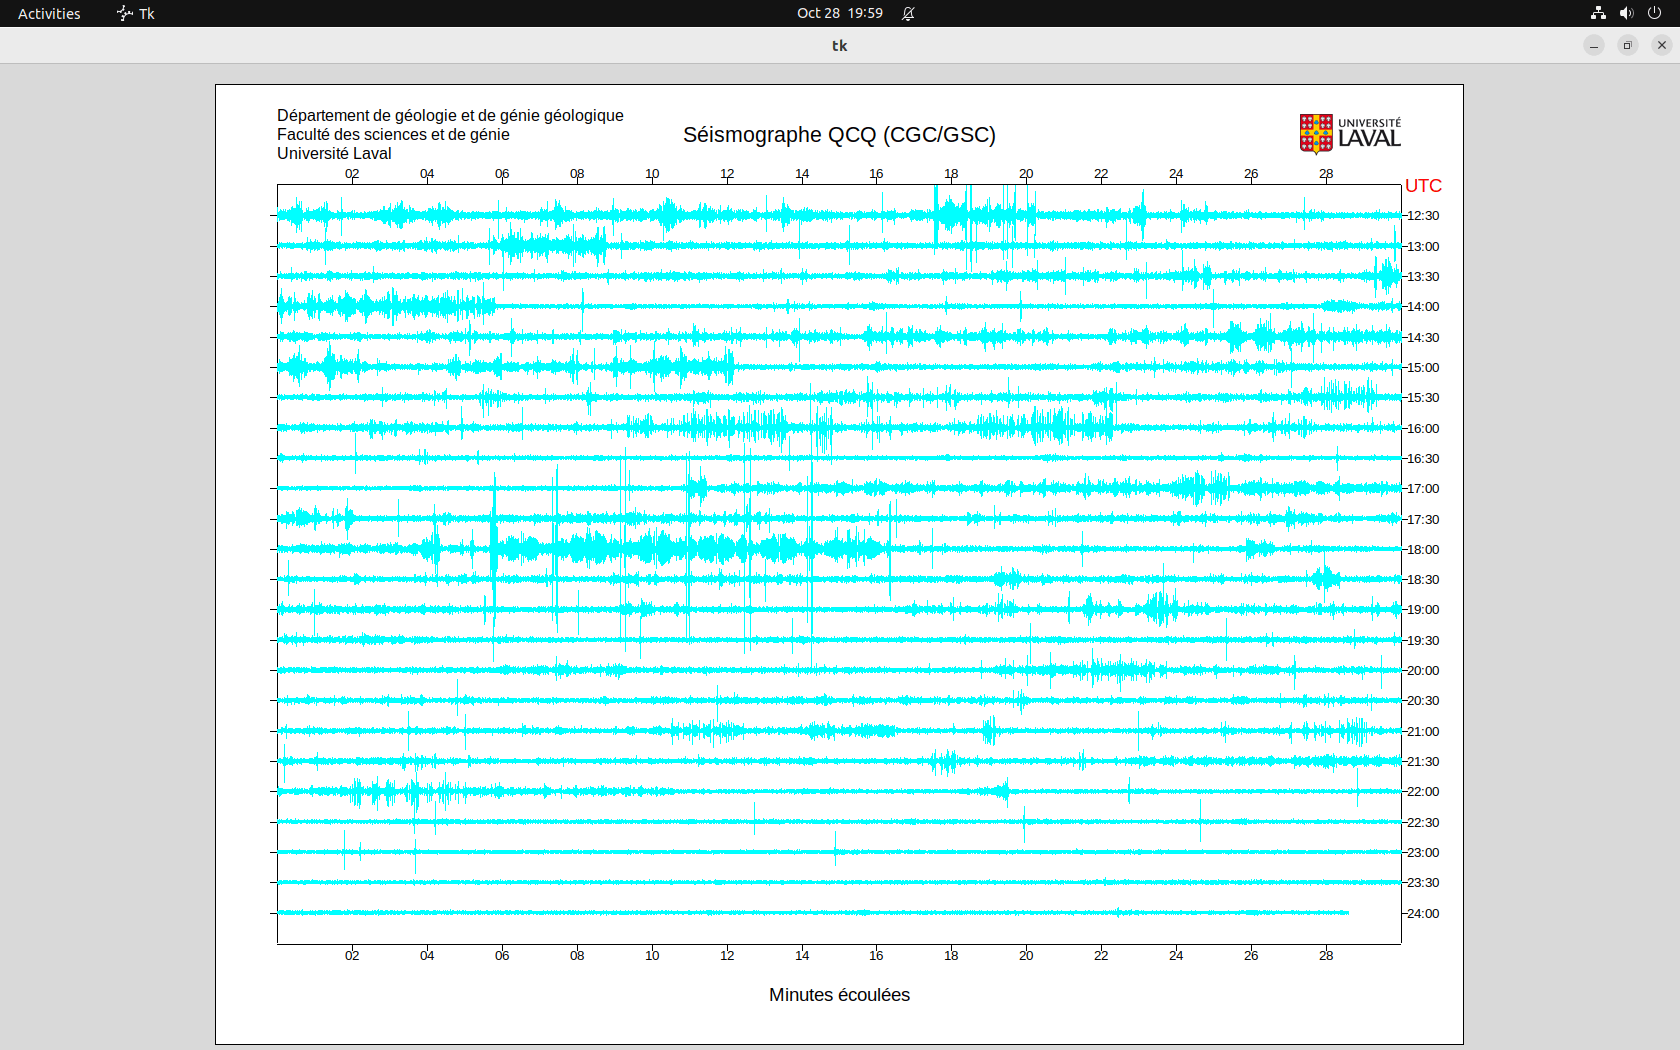Click the 12:30 time label
This screenshot has height=1050, width=1680.
click(x=1423, y=216)
